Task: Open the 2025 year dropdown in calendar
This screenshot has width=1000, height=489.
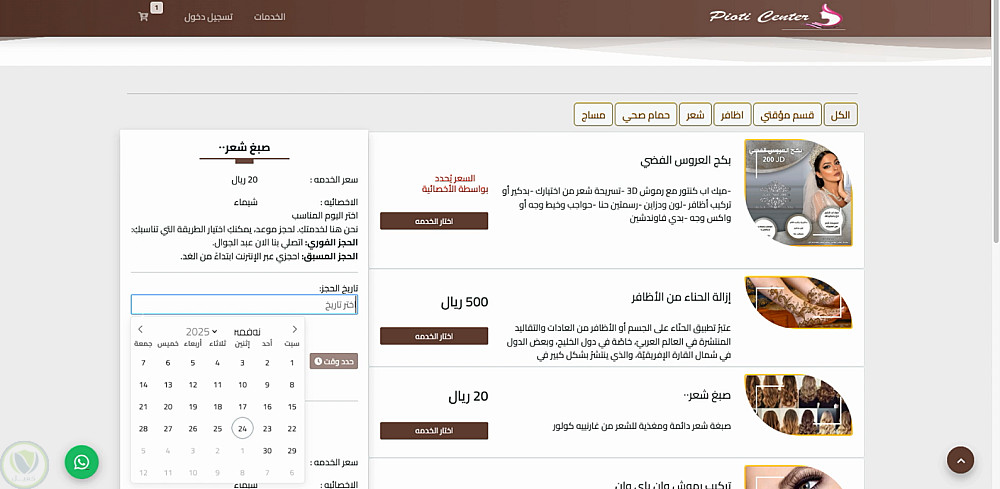Action: pos(202,332)
